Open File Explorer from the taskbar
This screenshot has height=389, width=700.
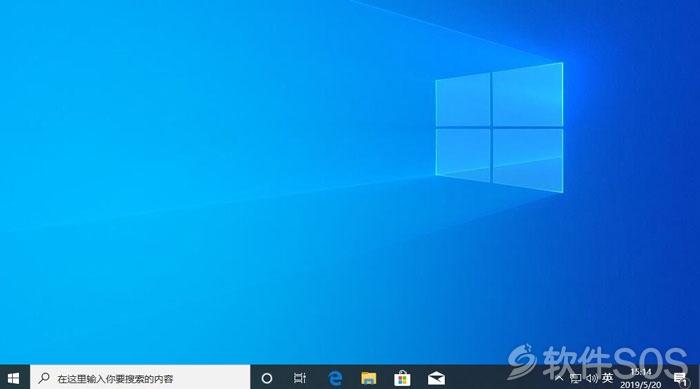pos(369,378)
